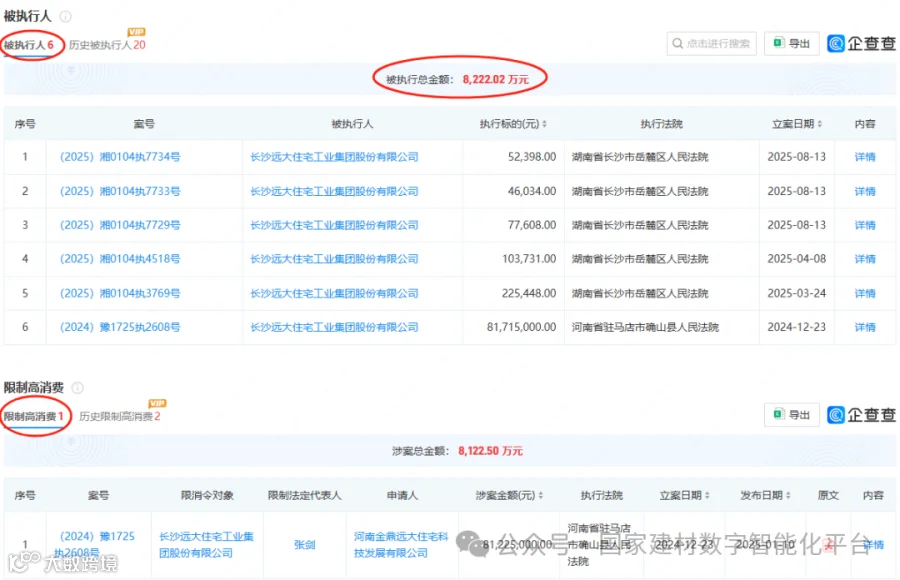Open company link in row 6 of 被执行人
The image size is (900, 580).
click(x=334, y=327)
